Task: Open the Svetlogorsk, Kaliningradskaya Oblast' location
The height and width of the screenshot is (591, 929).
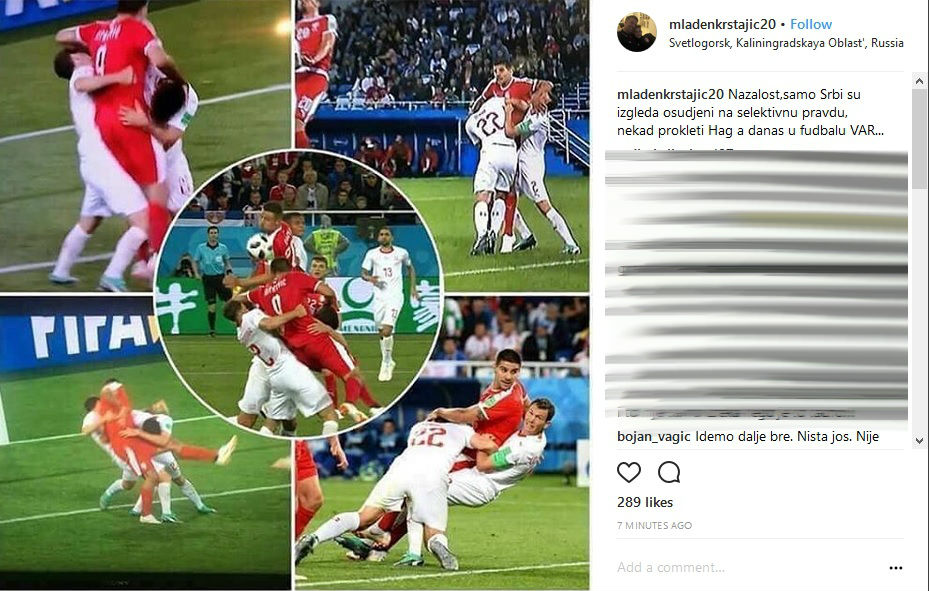Action: 786,43
